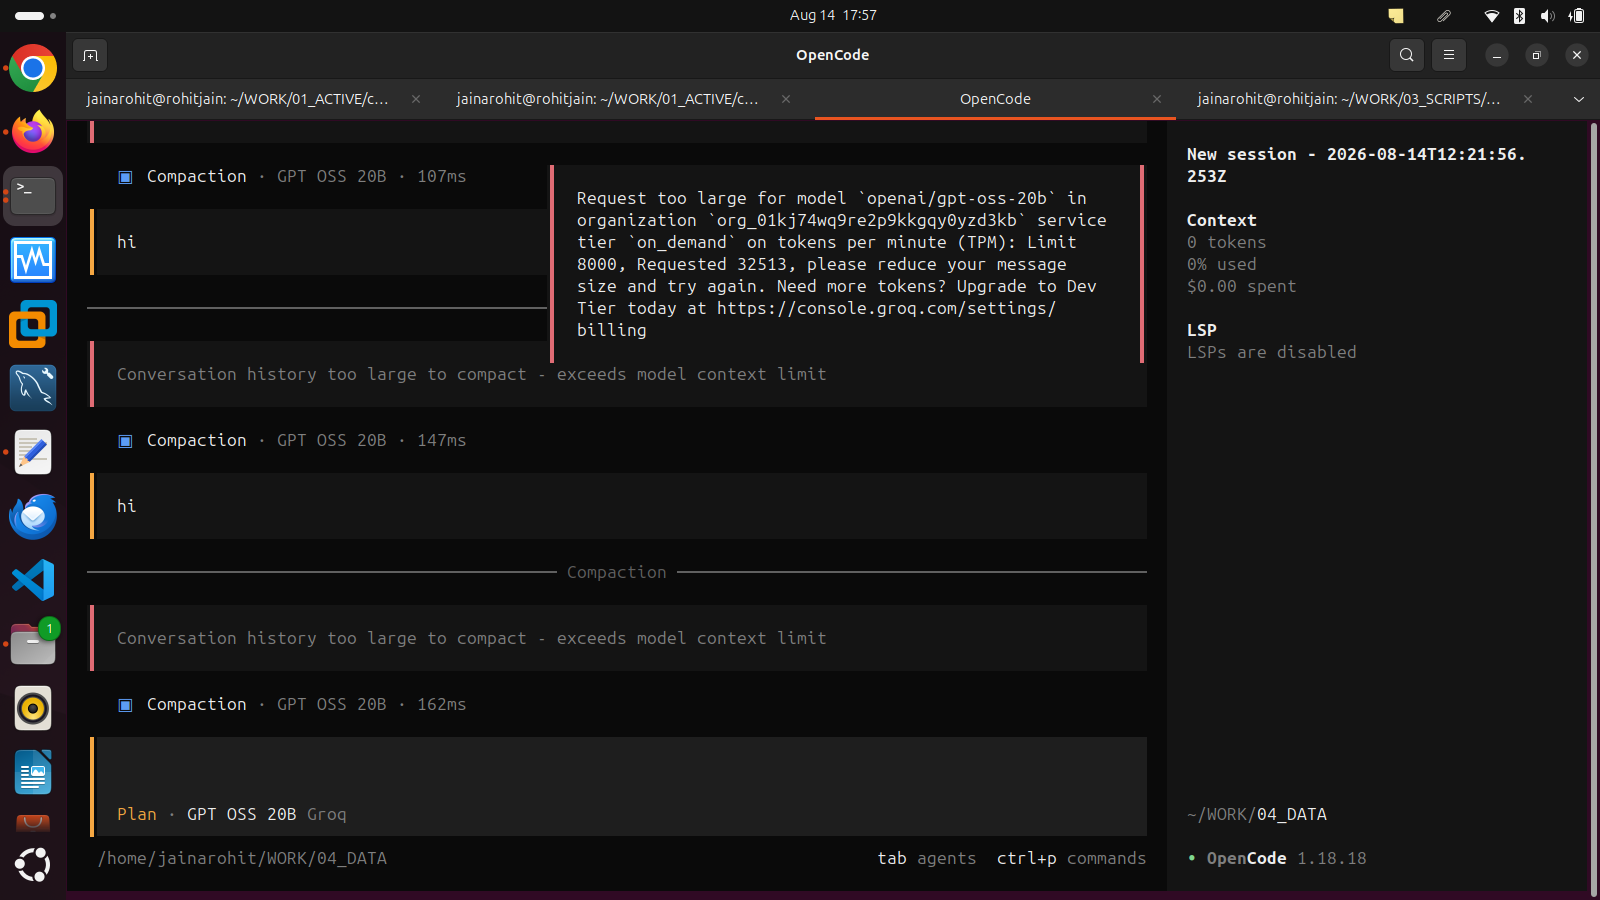Open LibreOffice Writer from the dock
The image size is (1600, 900).
tap(33, 772)
